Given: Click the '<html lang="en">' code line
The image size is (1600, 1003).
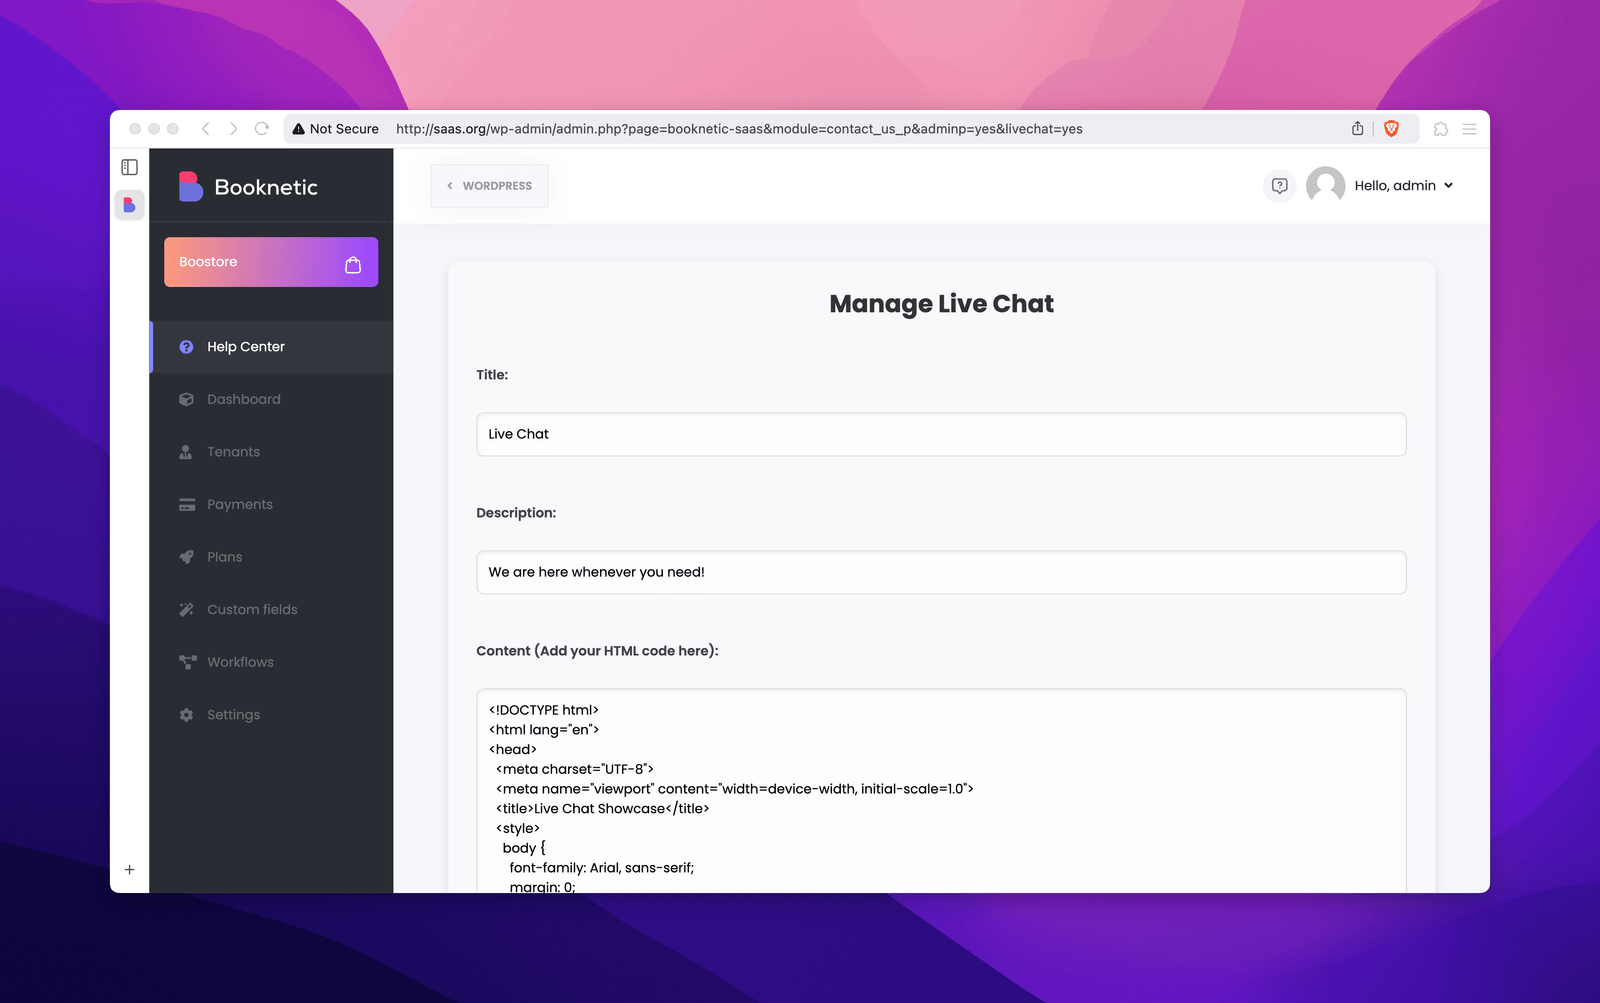Looking at the screenshot, I should point(543,730).
